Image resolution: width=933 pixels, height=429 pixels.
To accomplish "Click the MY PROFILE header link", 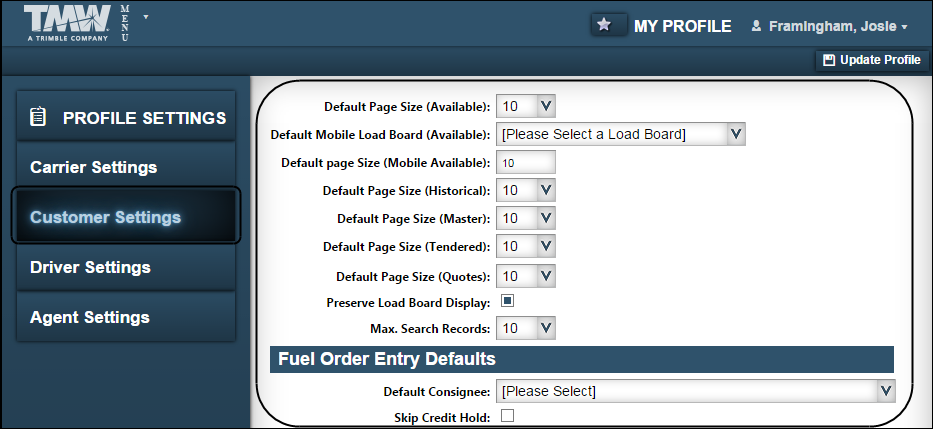I will tap(682, 26).
